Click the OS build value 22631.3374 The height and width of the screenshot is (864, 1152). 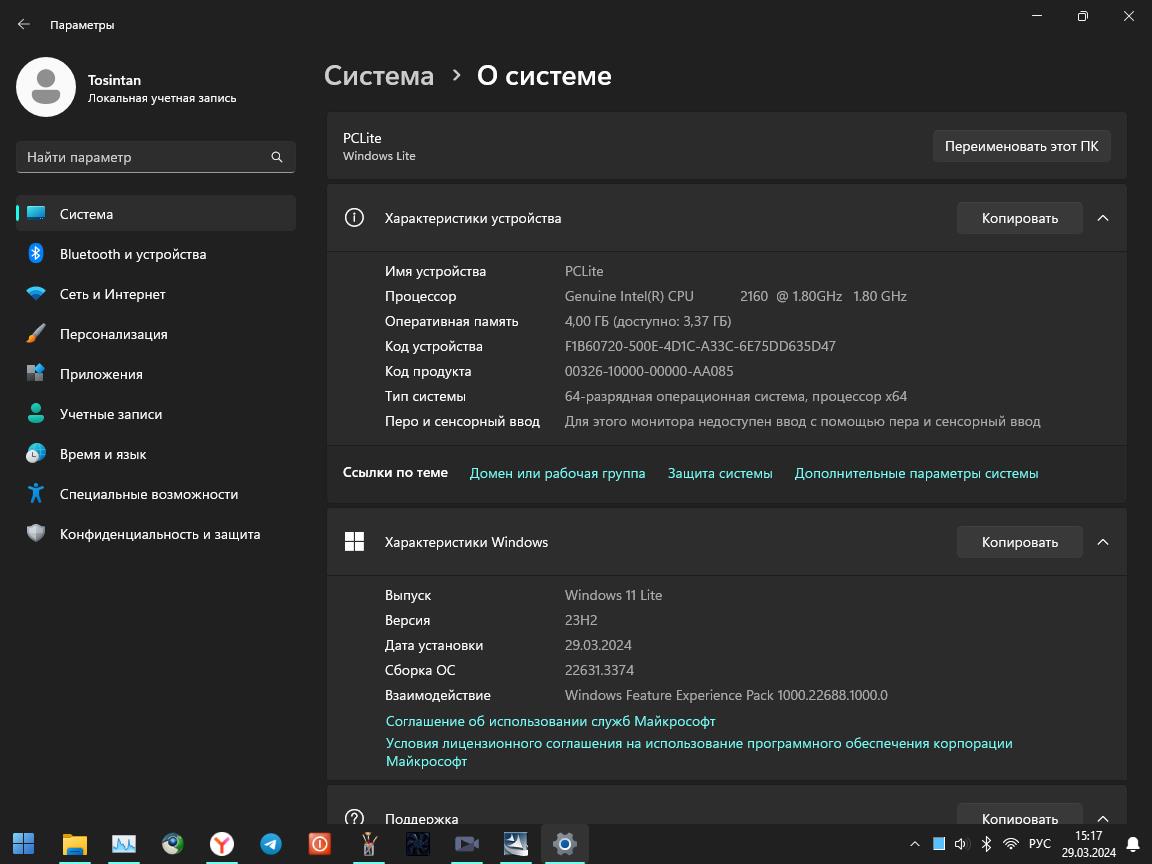(600, 670)
